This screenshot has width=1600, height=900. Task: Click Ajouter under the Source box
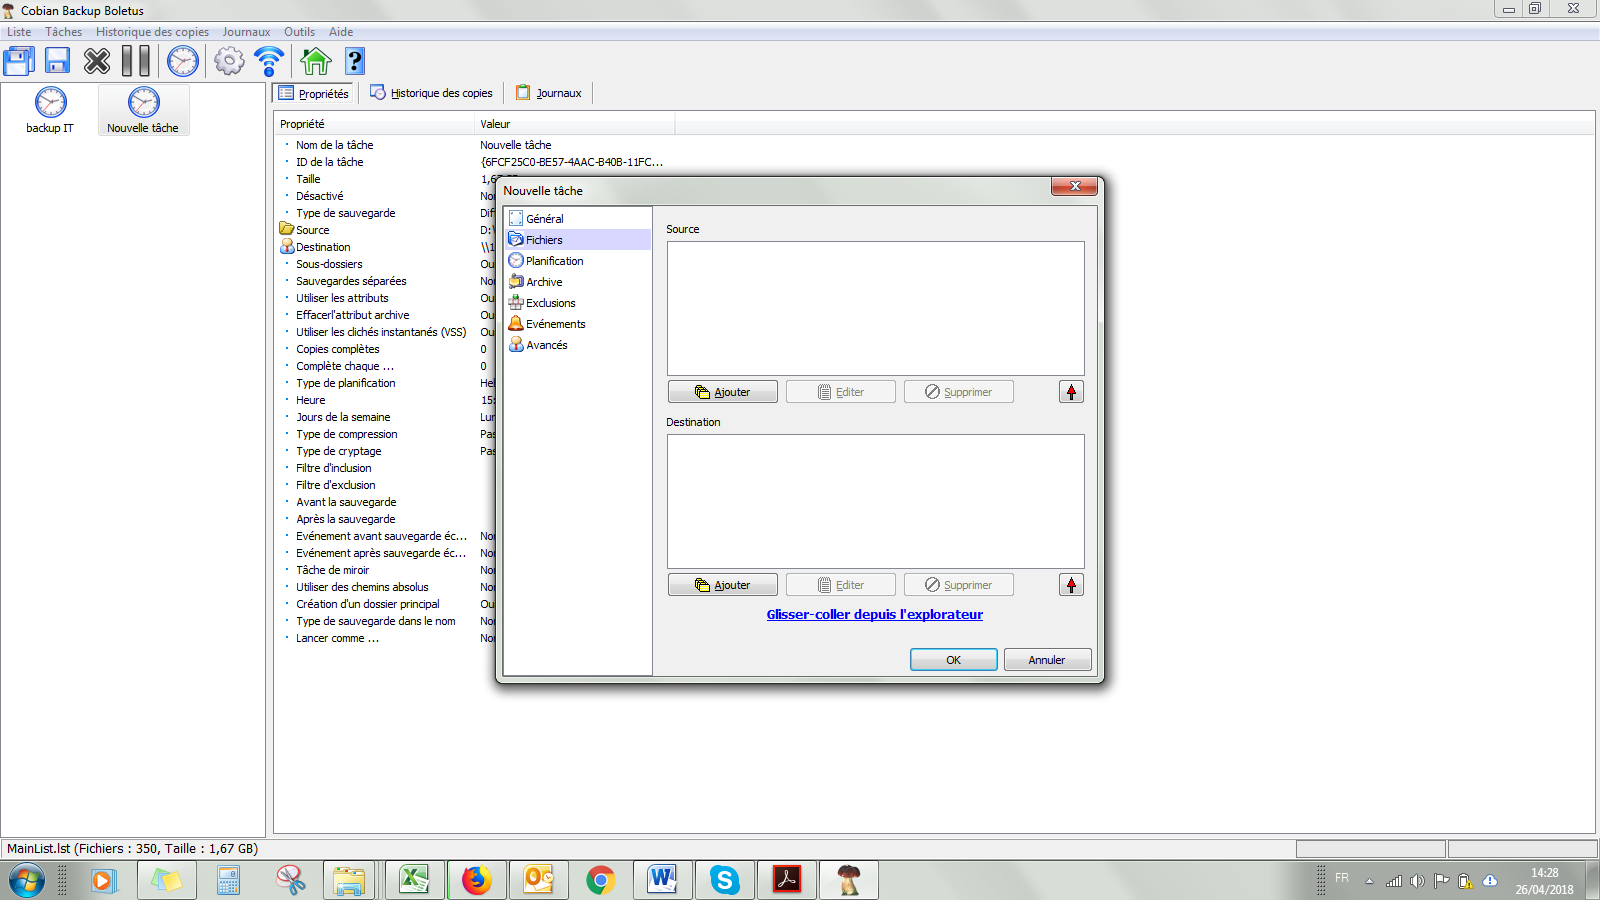722,392
